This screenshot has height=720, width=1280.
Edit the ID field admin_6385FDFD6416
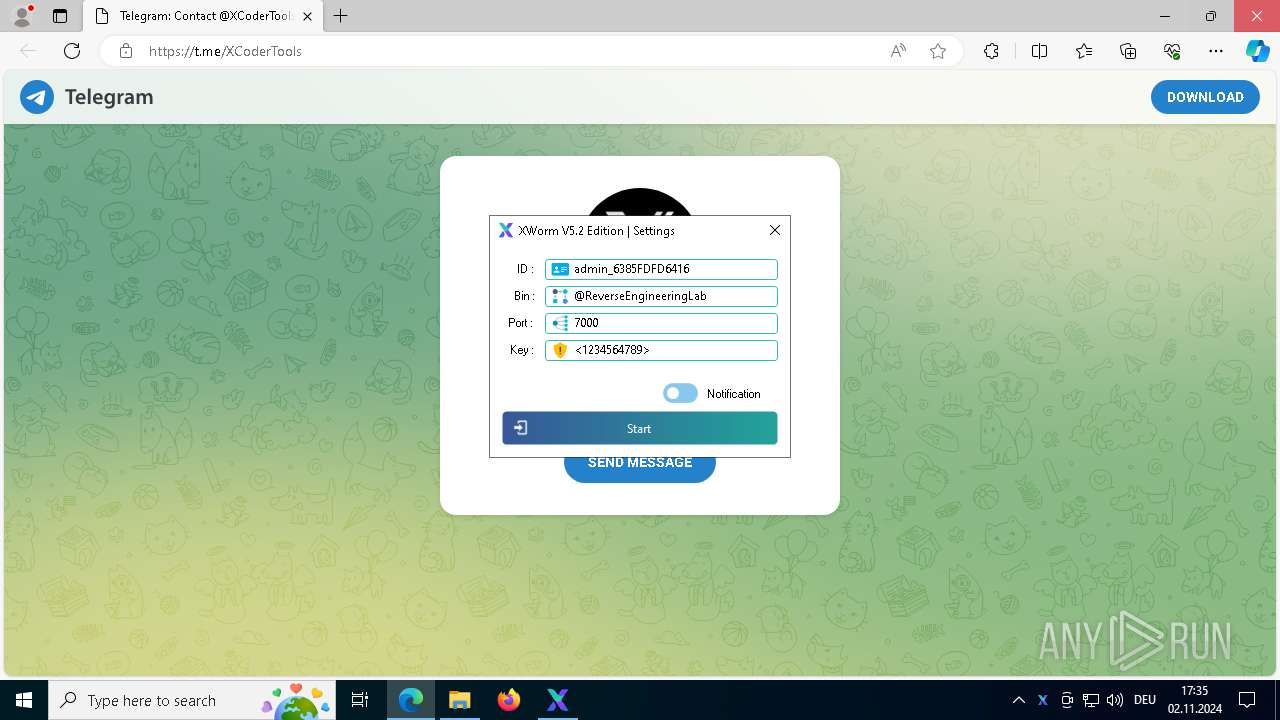coord(661,269)
